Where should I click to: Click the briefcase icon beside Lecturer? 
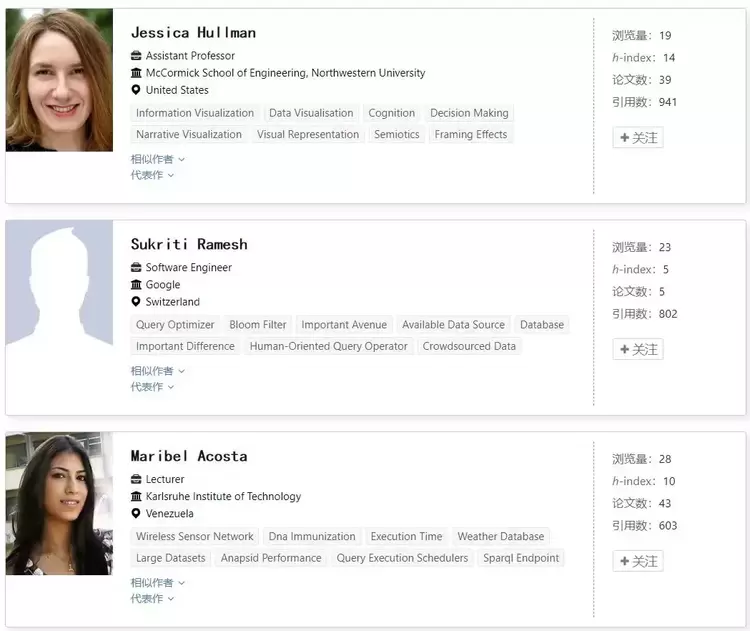[x=136, y=480]
